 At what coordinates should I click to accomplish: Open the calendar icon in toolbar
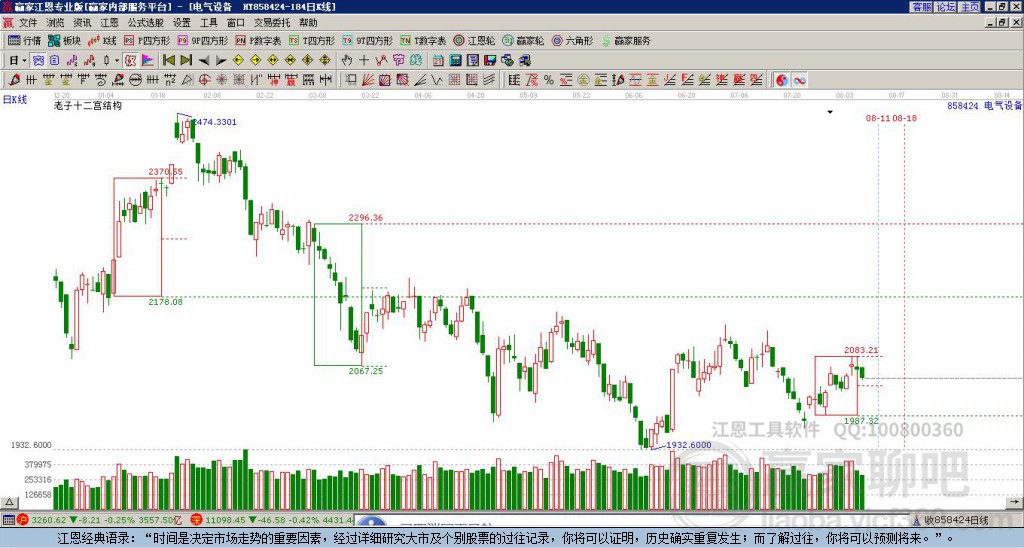pyautogui.click(x=438, y=60)
